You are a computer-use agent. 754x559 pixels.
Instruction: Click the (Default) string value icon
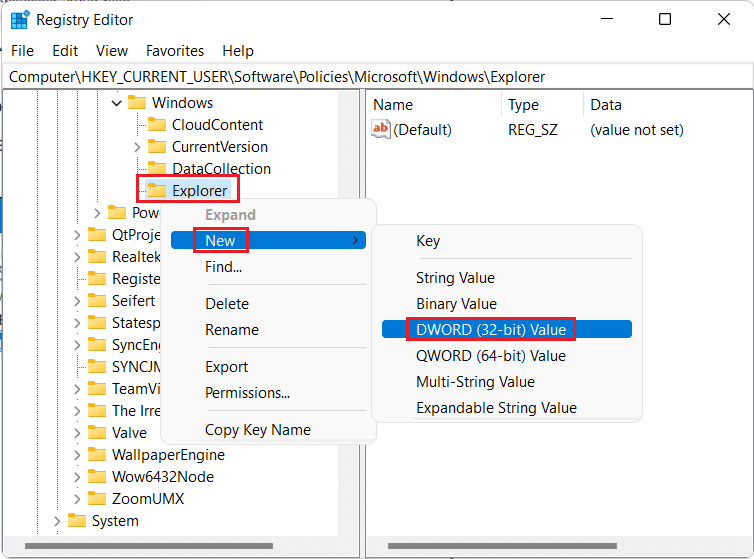click(380, 129)
